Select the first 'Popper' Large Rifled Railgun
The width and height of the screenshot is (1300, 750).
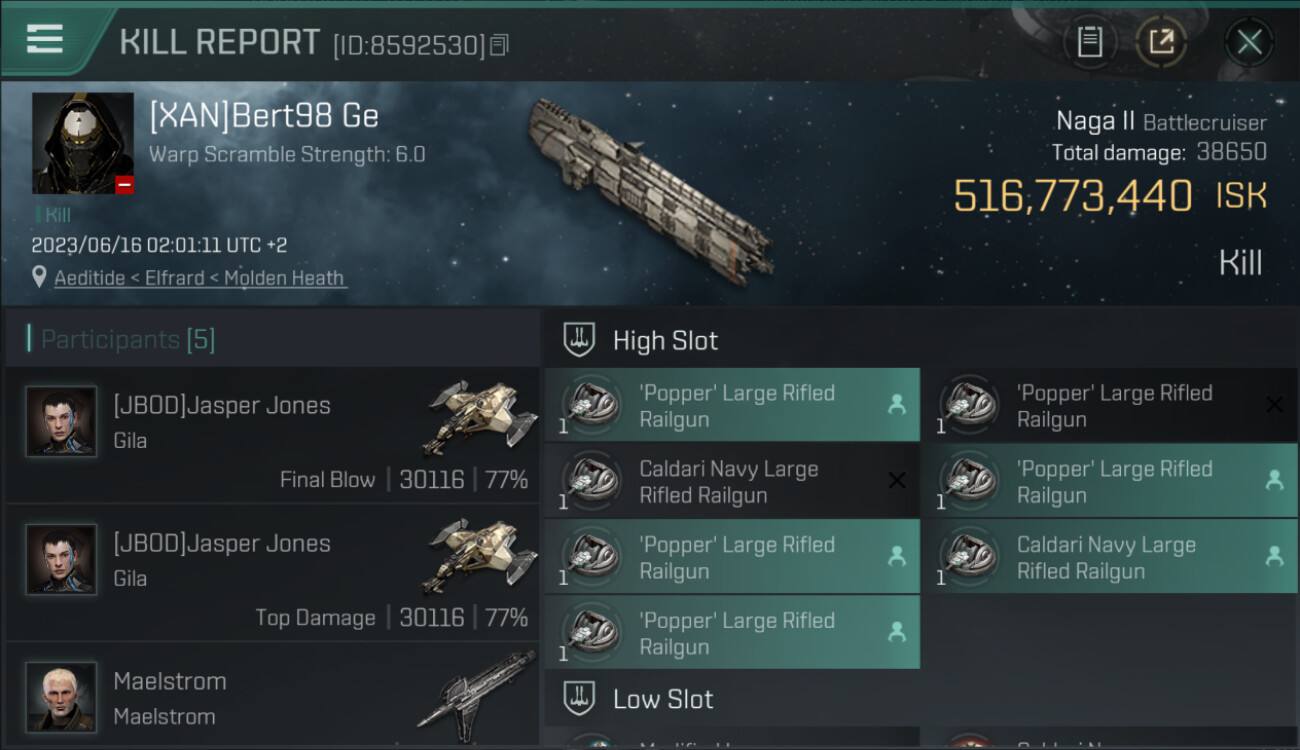click(x=732, y=405)
